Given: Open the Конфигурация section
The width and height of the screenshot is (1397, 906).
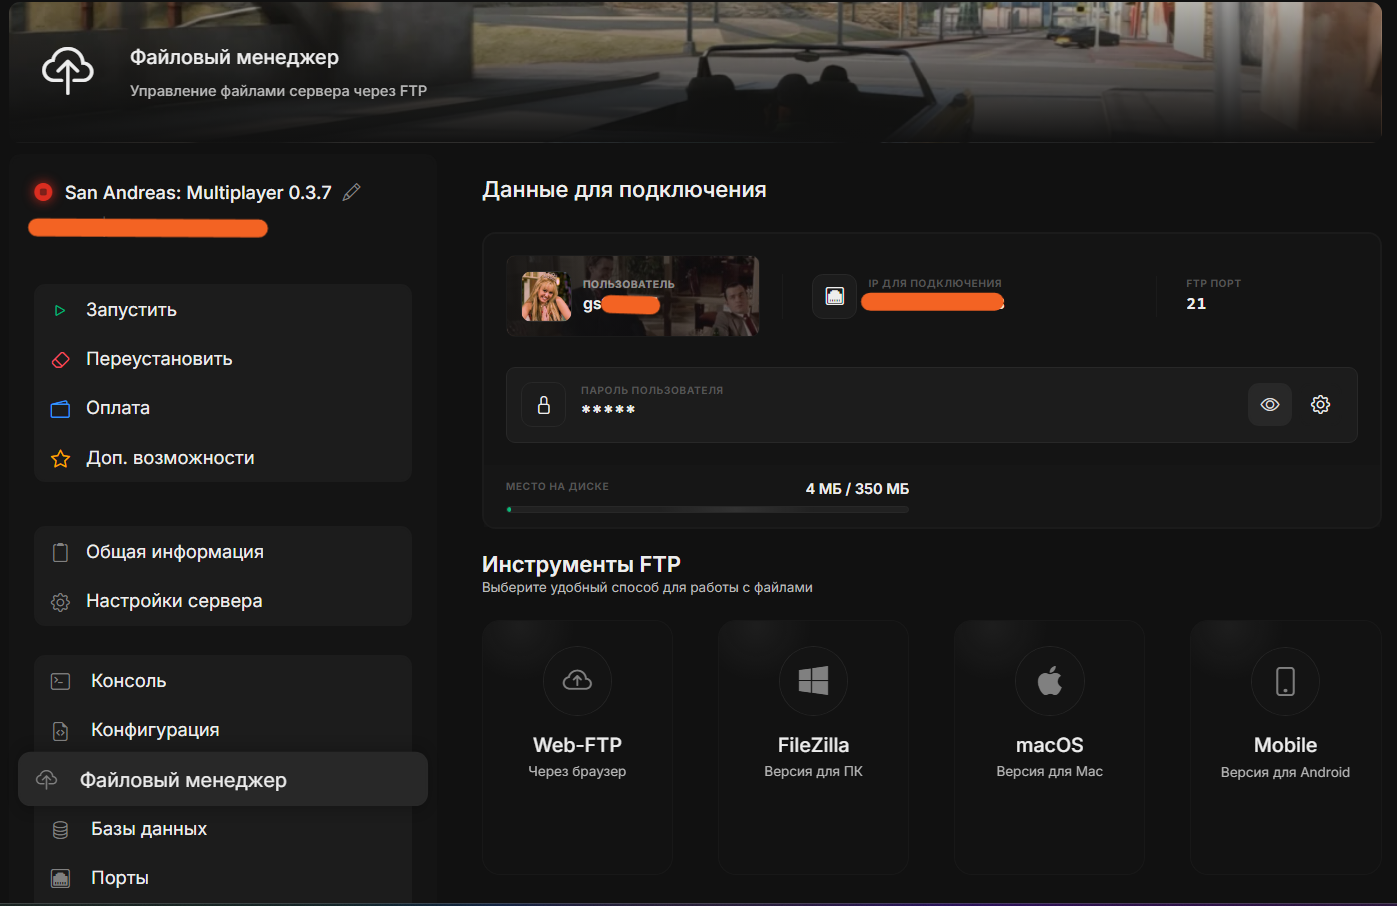Looking at the screenshot, I should click(155, 730).
